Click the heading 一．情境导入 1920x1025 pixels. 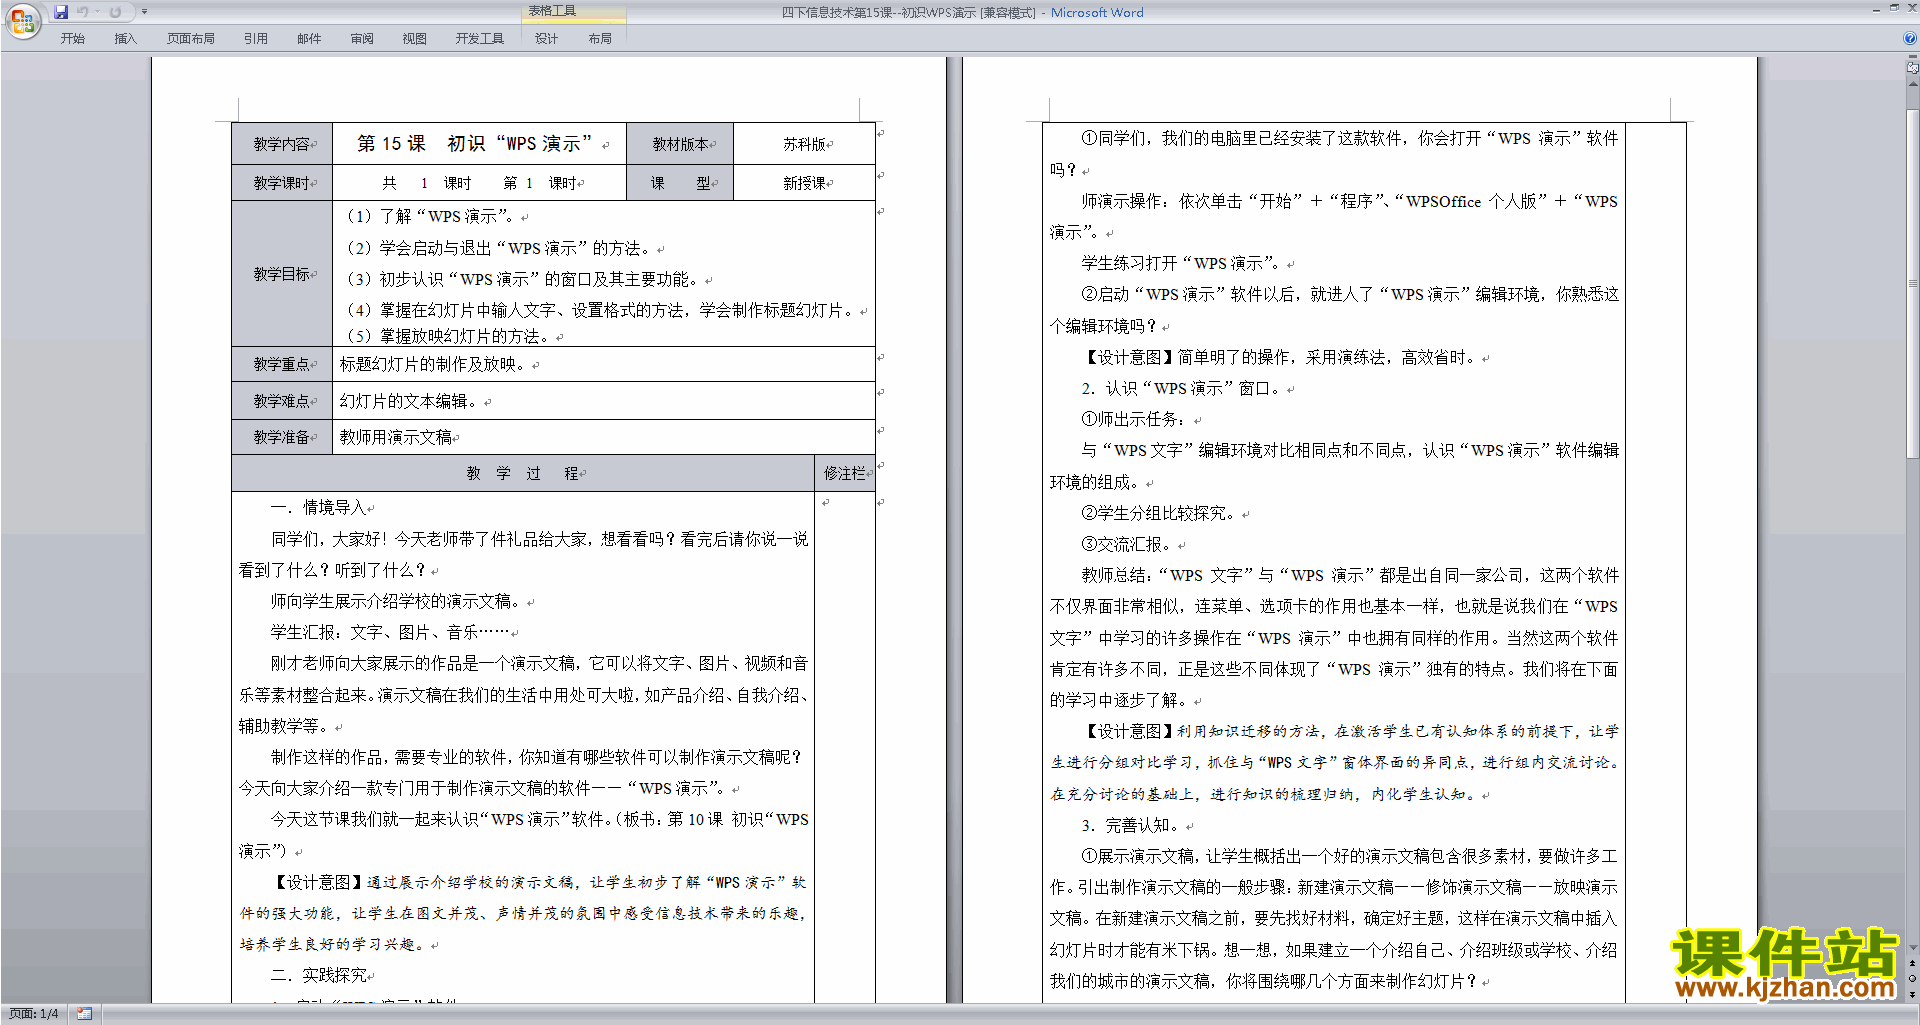(318, 507)
